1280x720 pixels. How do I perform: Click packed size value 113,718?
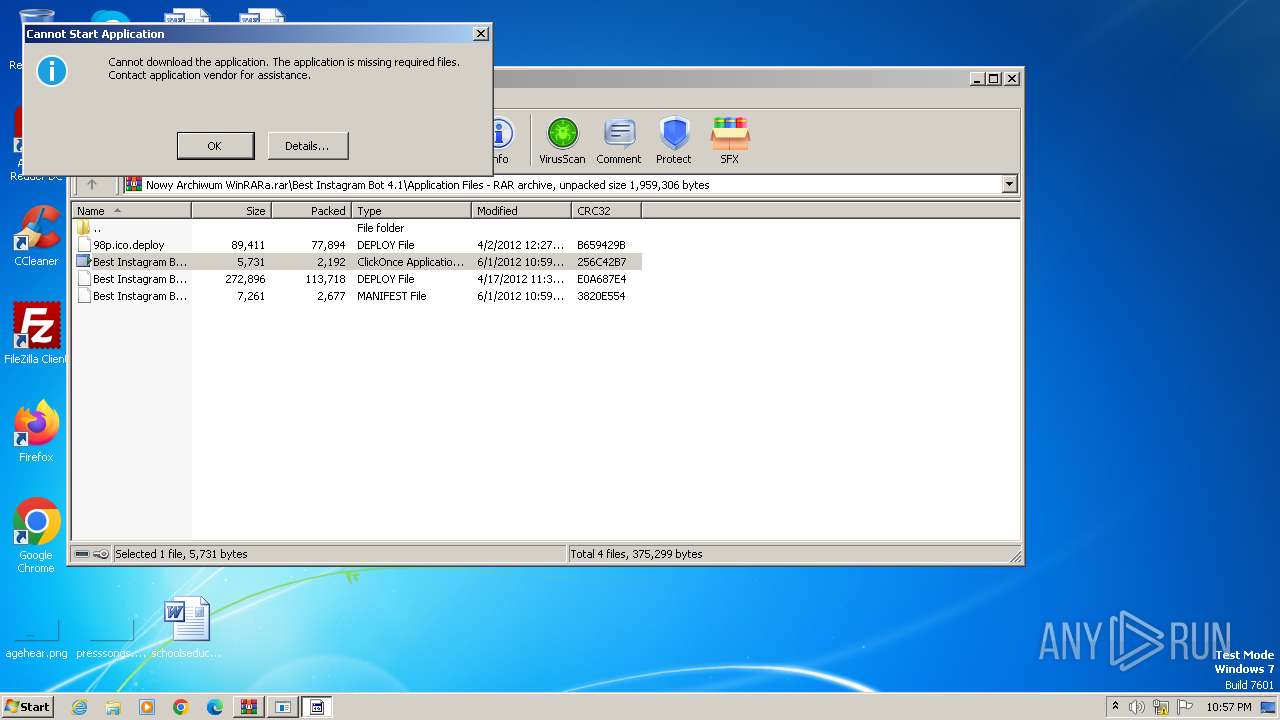click(x=325, y=279)
